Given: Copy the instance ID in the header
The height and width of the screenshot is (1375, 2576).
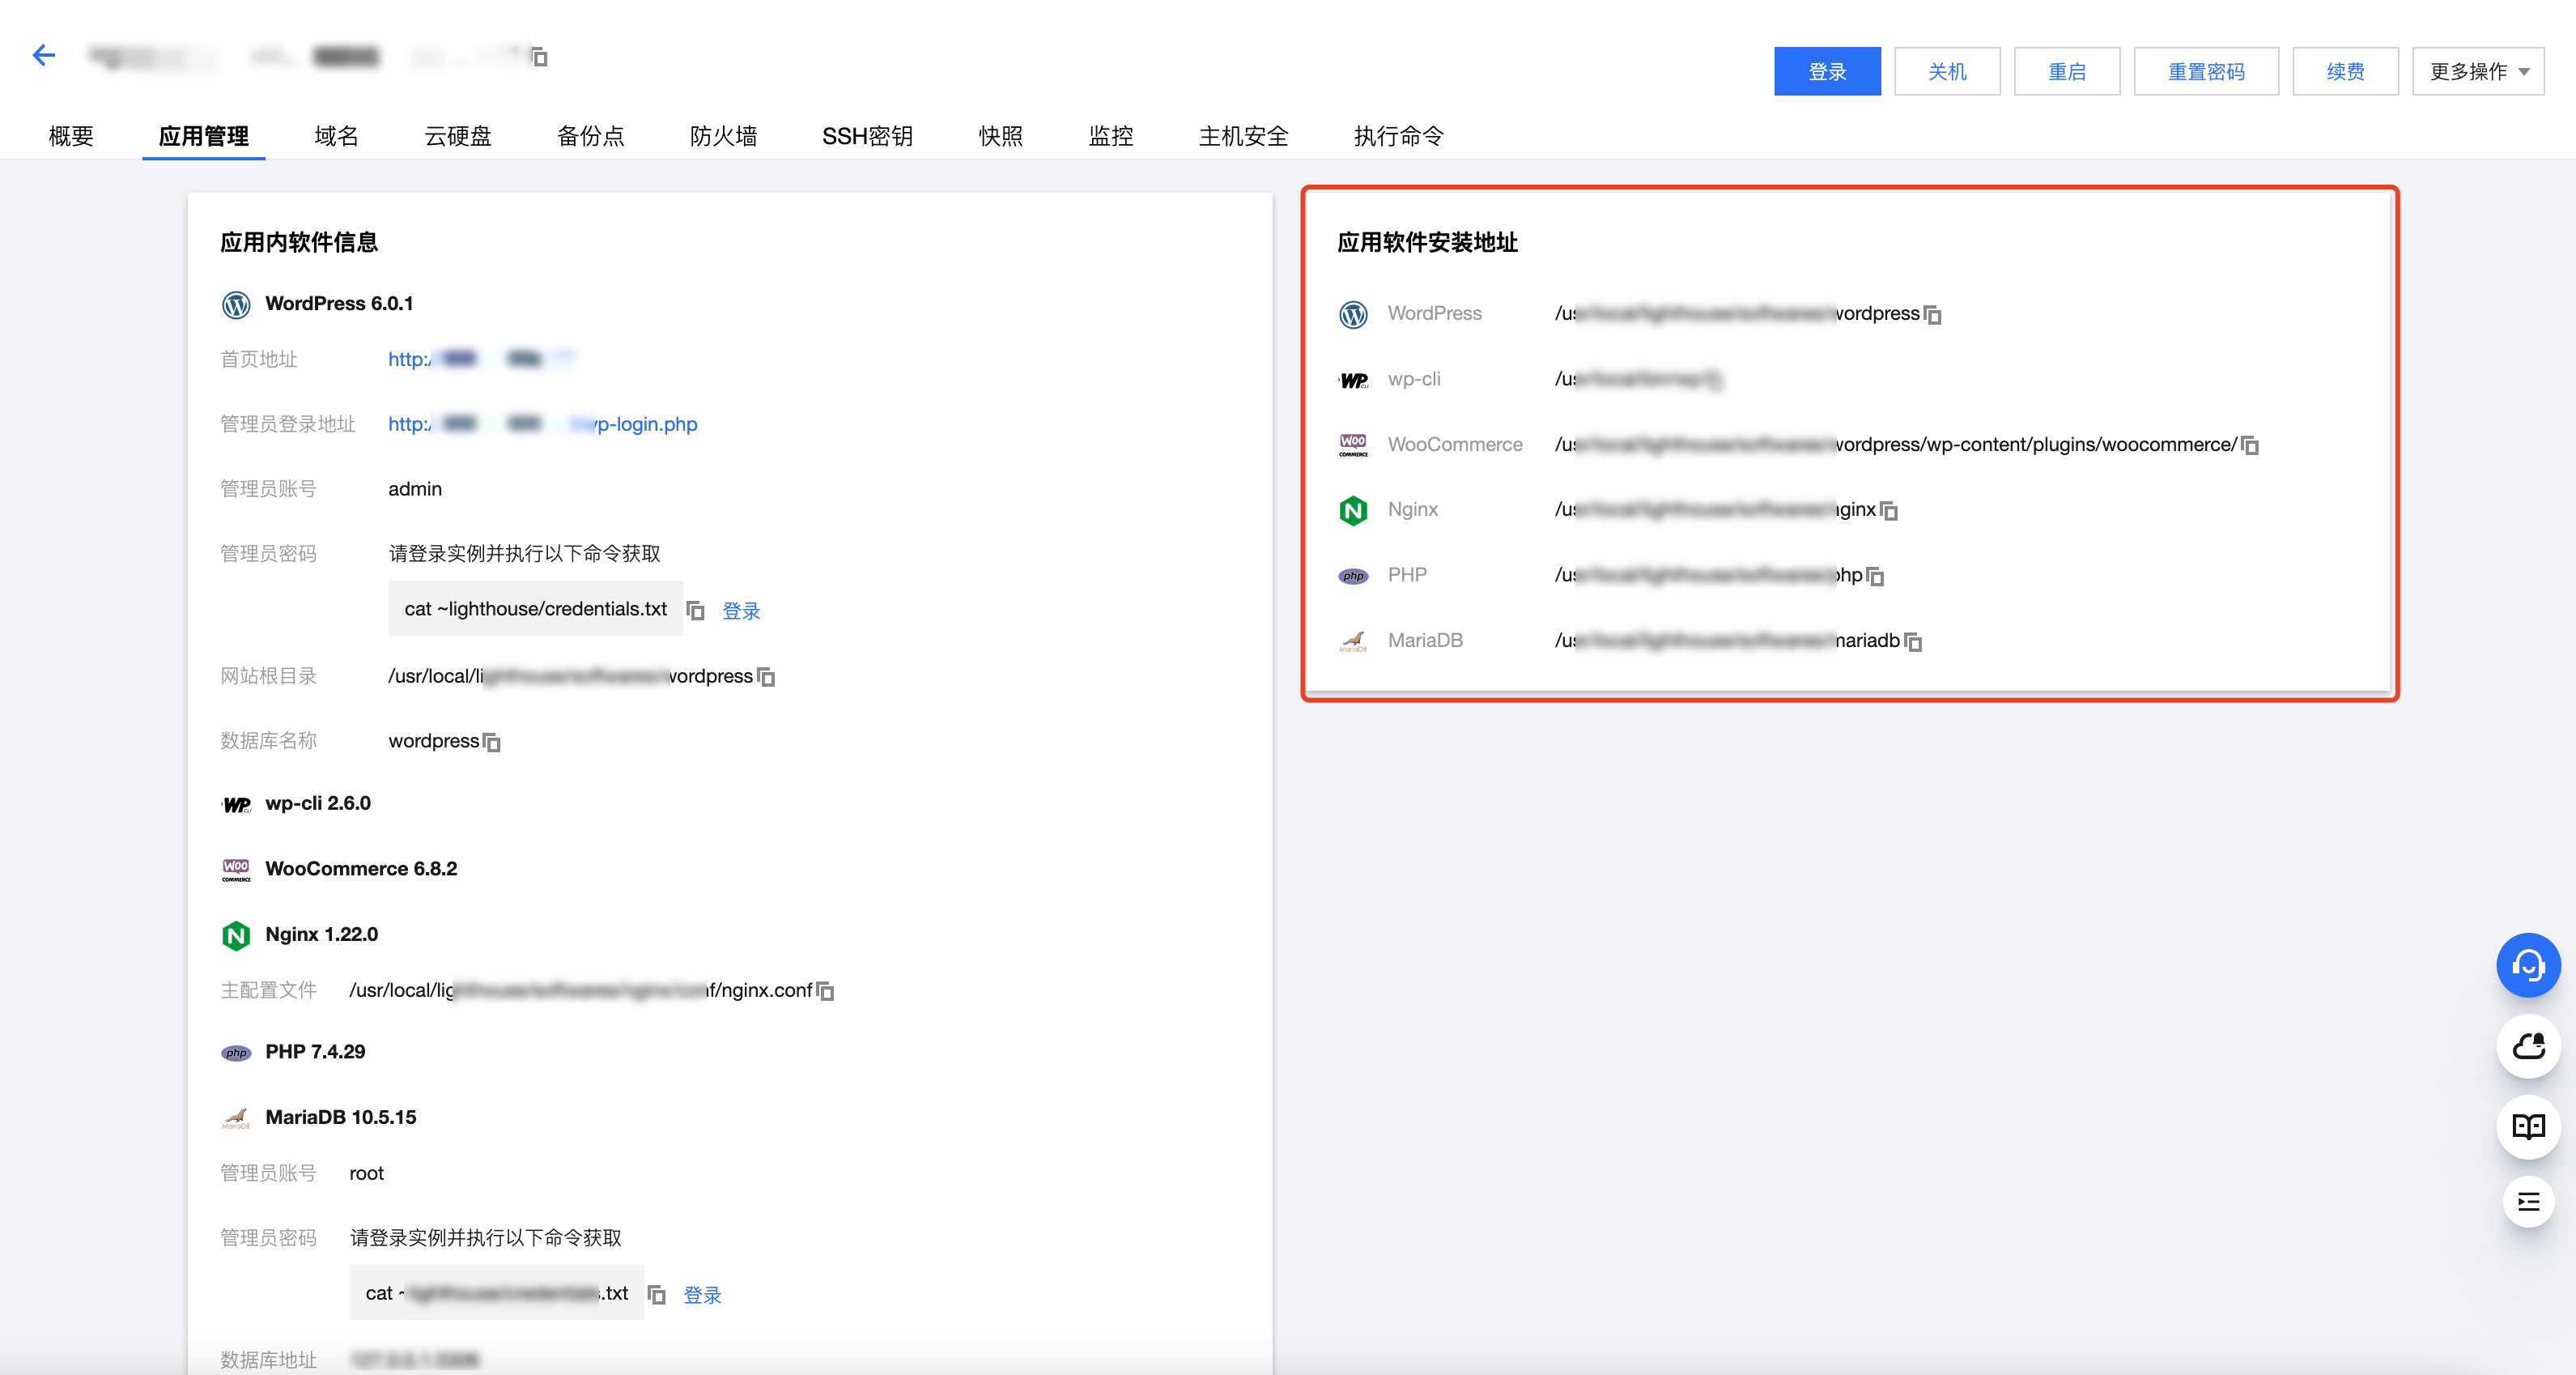Looking at the screenshot, I should tap(539, 57).
